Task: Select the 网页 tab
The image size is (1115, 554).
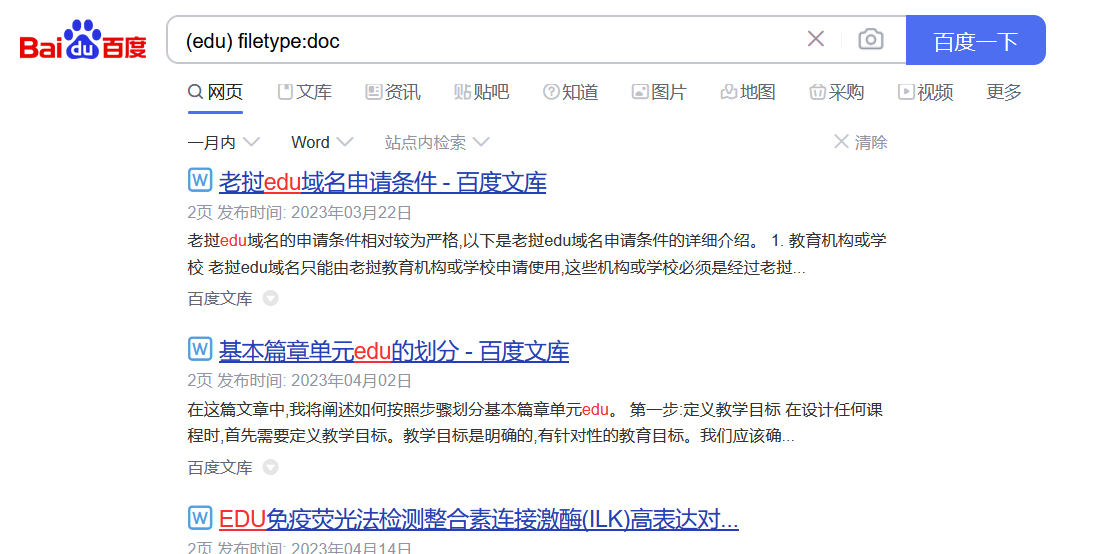Action: tap(215, 92)
